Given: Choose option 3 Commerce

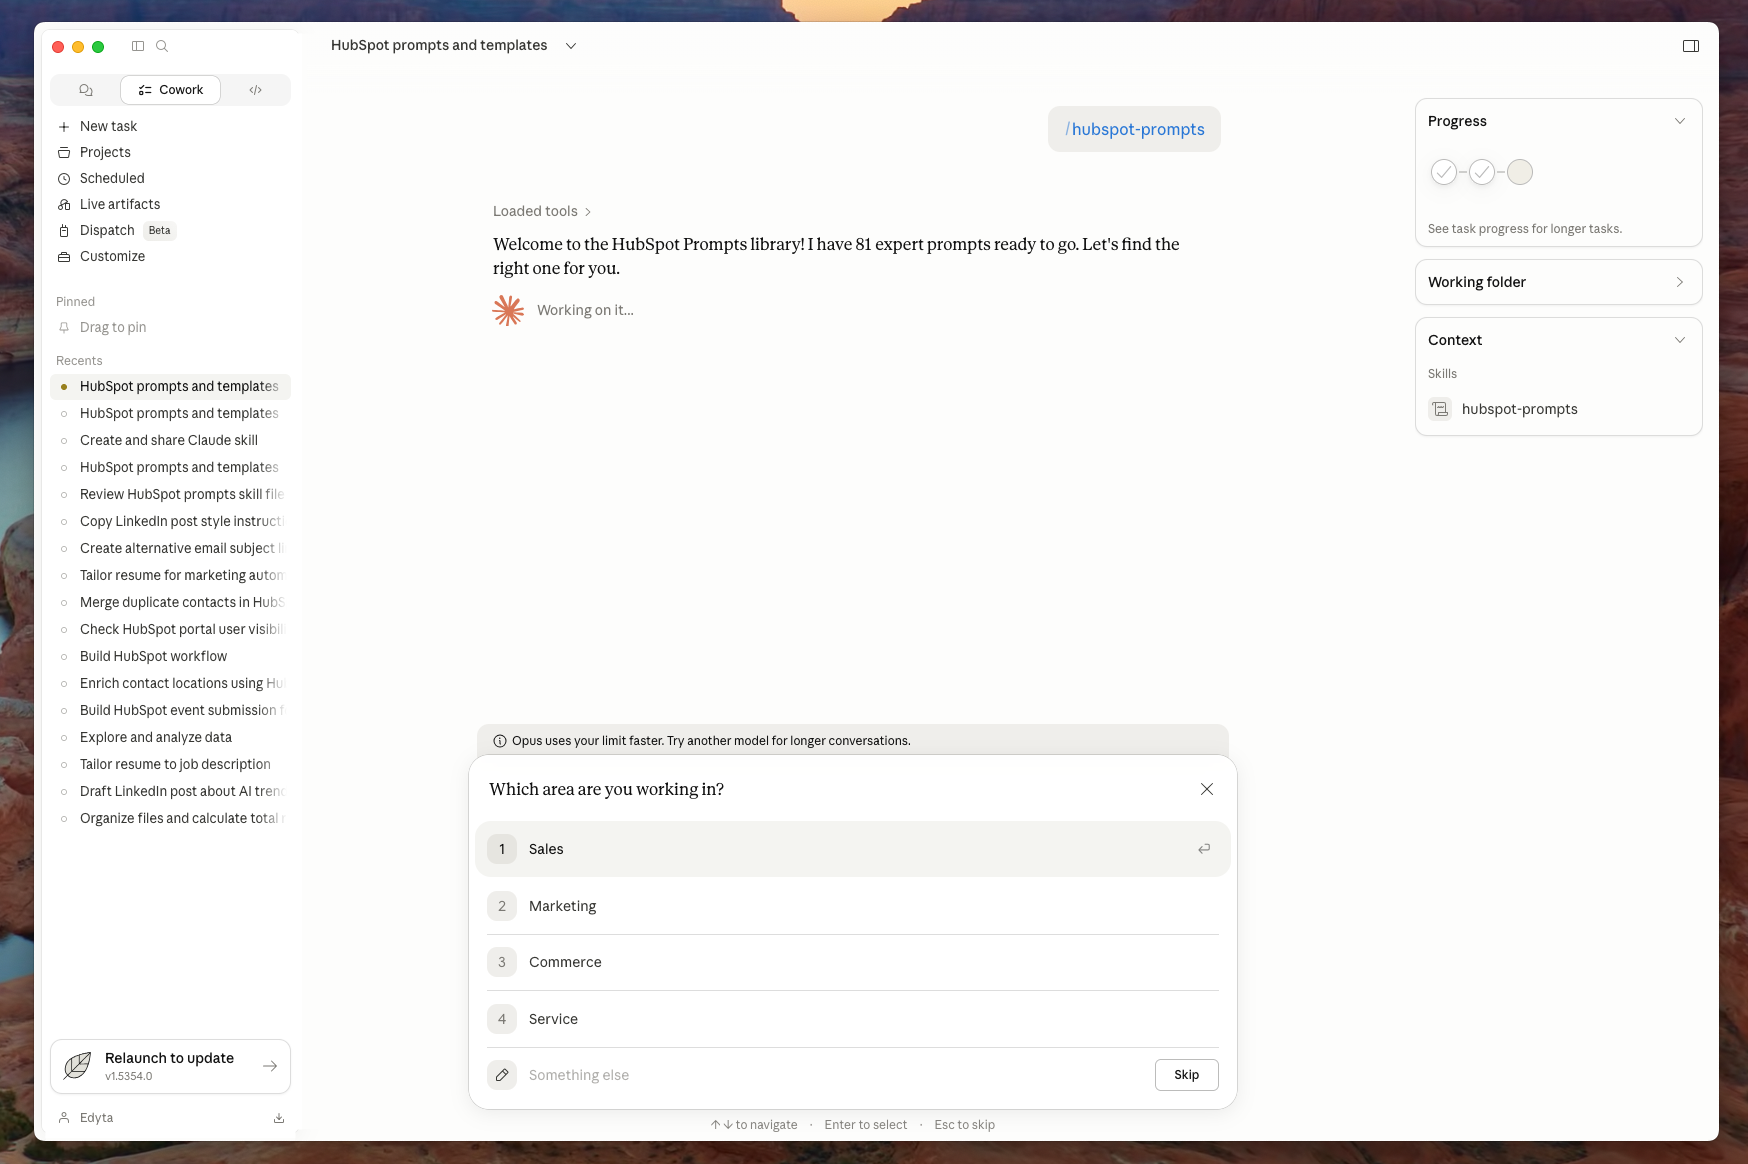Looking at the screenshot, I should [853, 962].
